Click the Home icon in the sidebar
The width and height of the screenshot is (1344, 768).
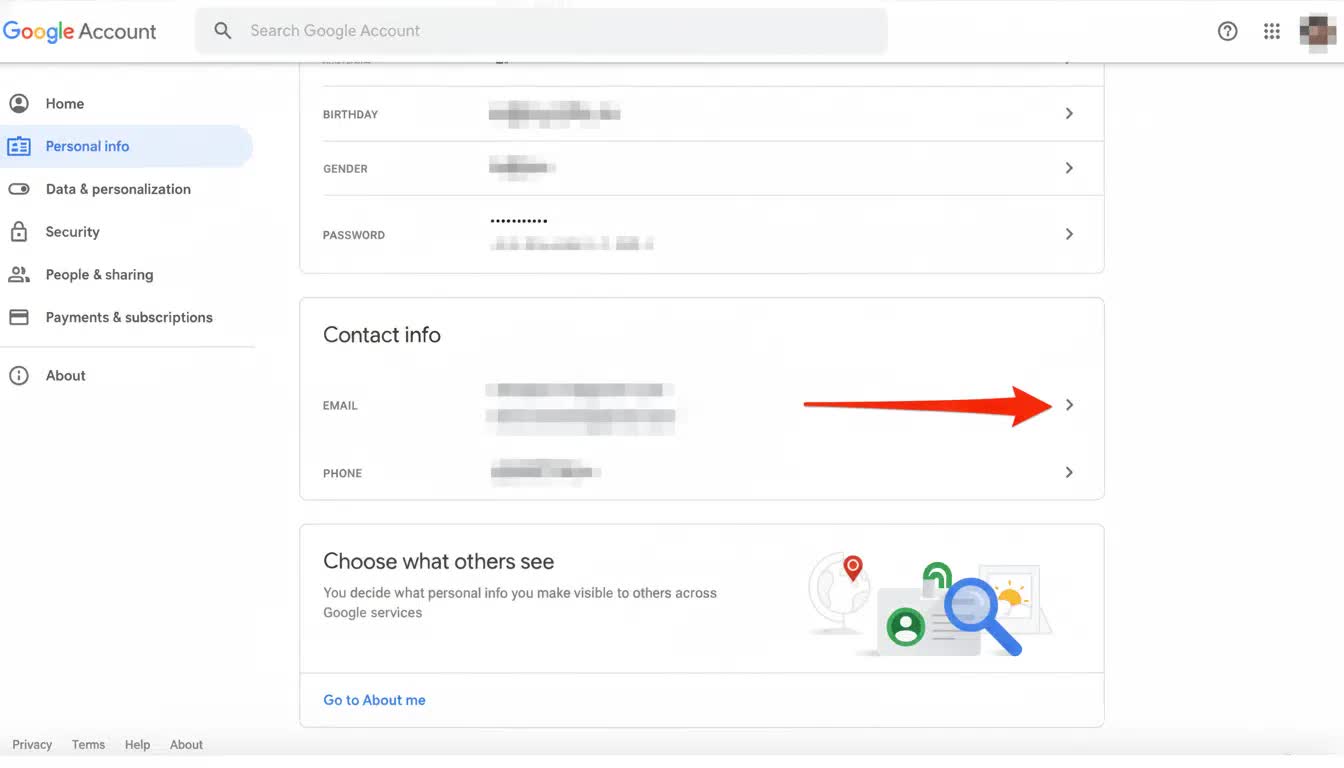click(x=19, y=103)
